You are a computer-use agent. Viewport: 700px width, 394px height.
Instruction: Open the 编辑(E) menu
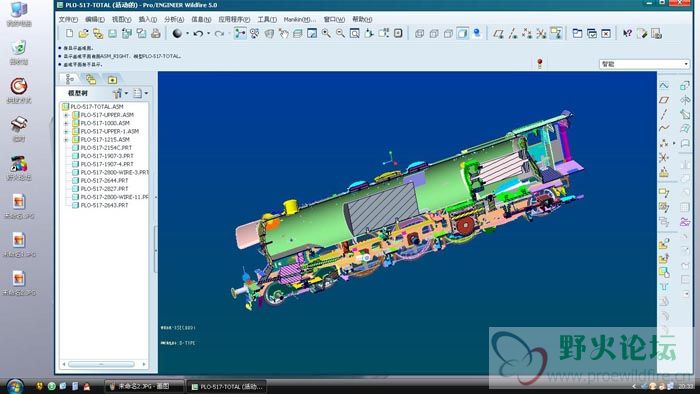(95, 19)
